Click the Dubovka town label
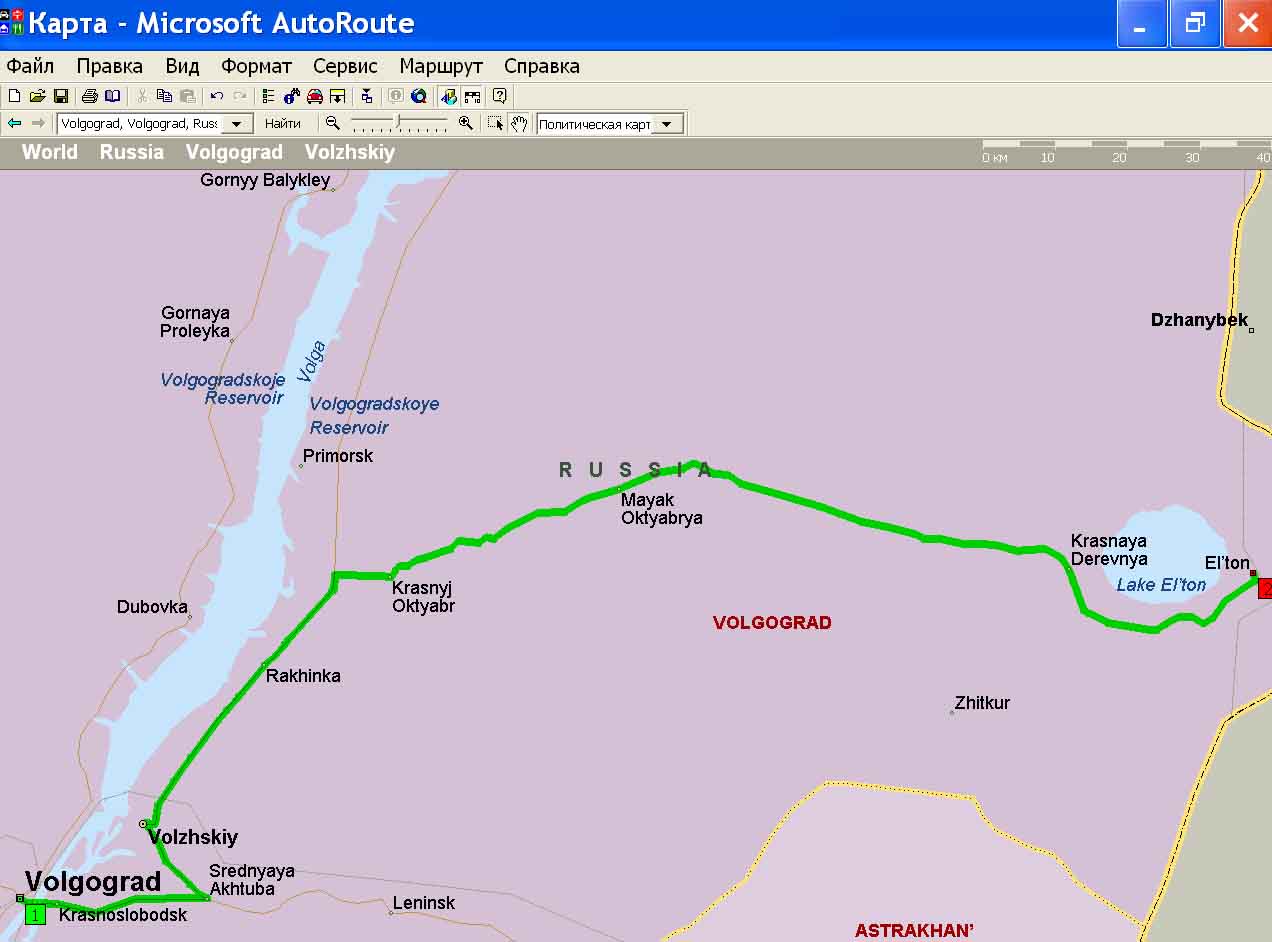1272x942 pixels. coord(153,607)
